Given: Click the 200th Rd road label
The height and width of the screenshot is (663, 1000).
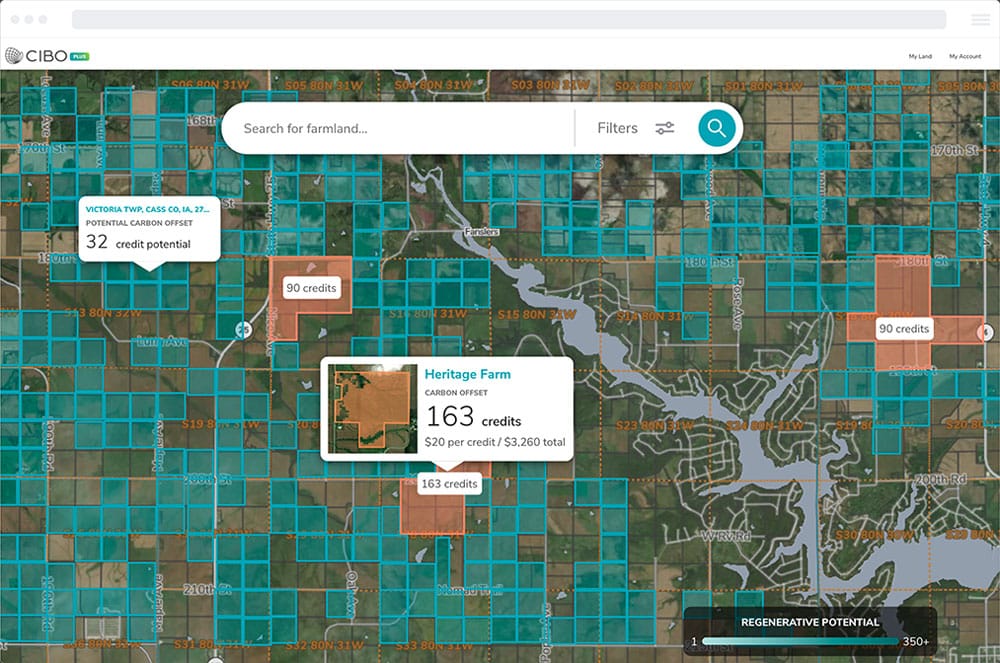Looking at the screenshot, I should (941, 479).
